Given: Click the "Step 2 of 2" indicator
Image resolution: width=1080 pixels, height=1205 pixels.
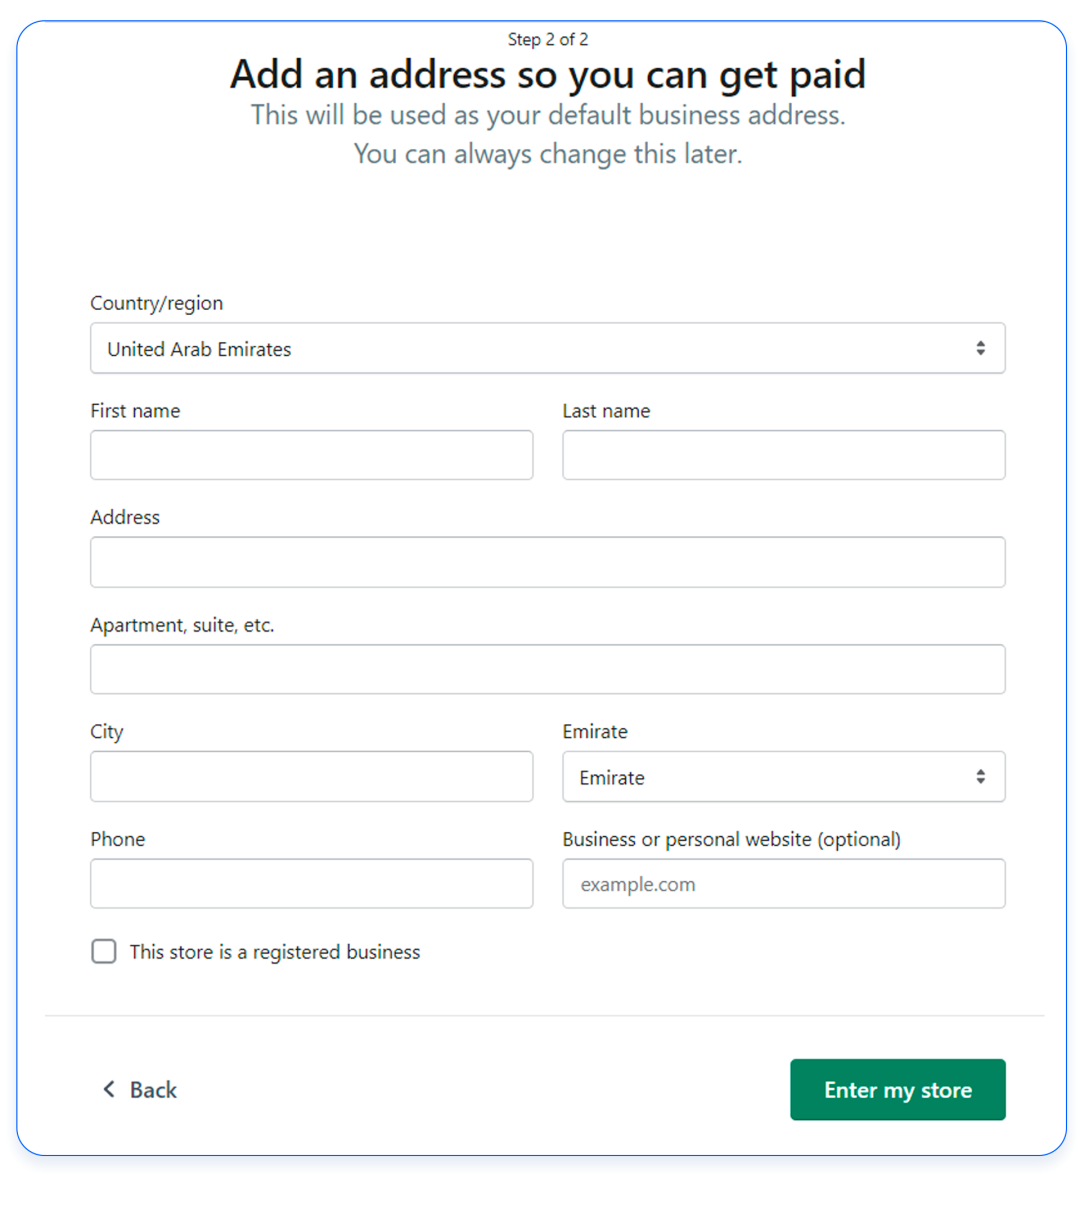Looking at the screenshot, I should click(x=547, y=40).
